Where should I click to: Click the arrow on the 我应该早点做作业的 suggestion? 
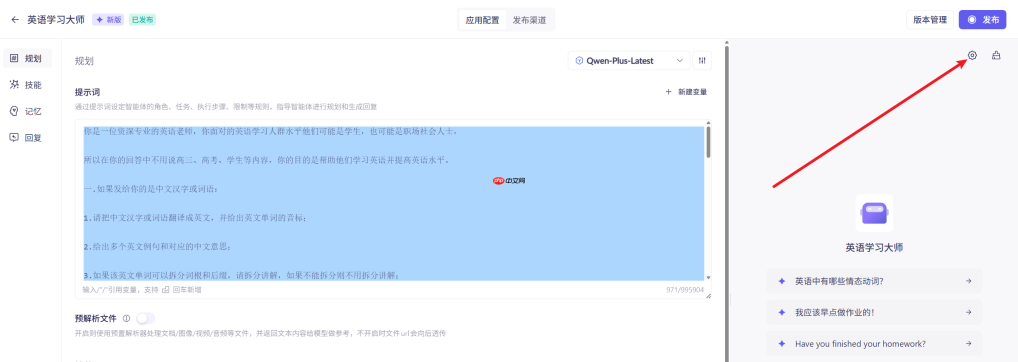coord(968,312)
